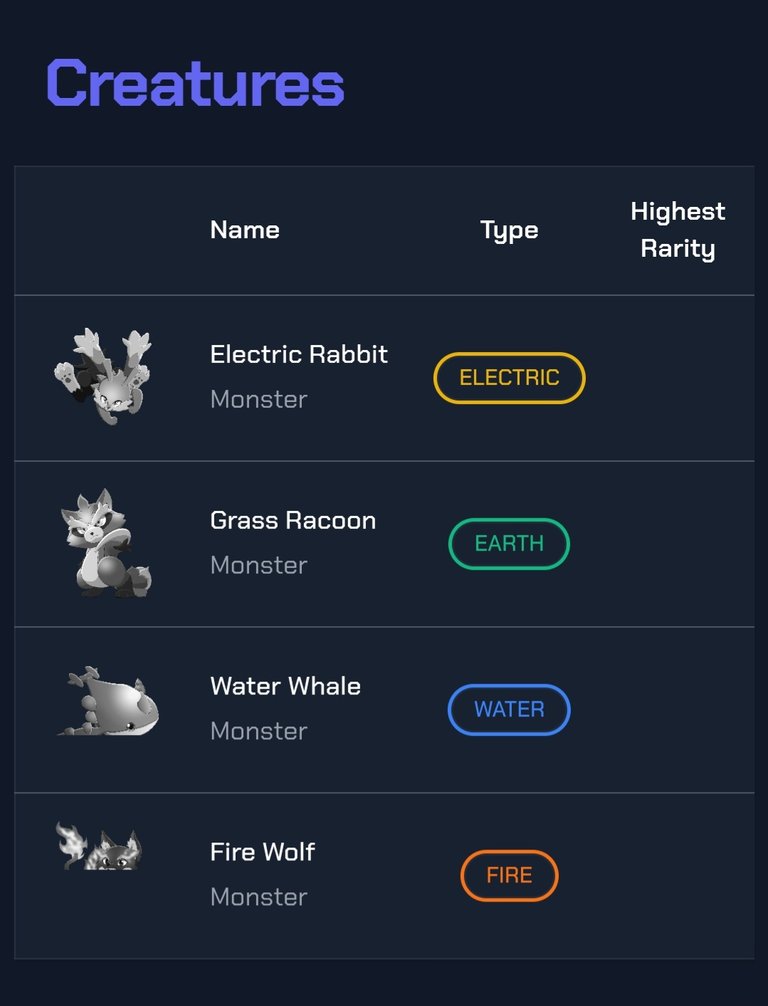Click Monster label under Fire Wolf
The width and height of the screenshot is (768, 1006).
coord(259,897)
